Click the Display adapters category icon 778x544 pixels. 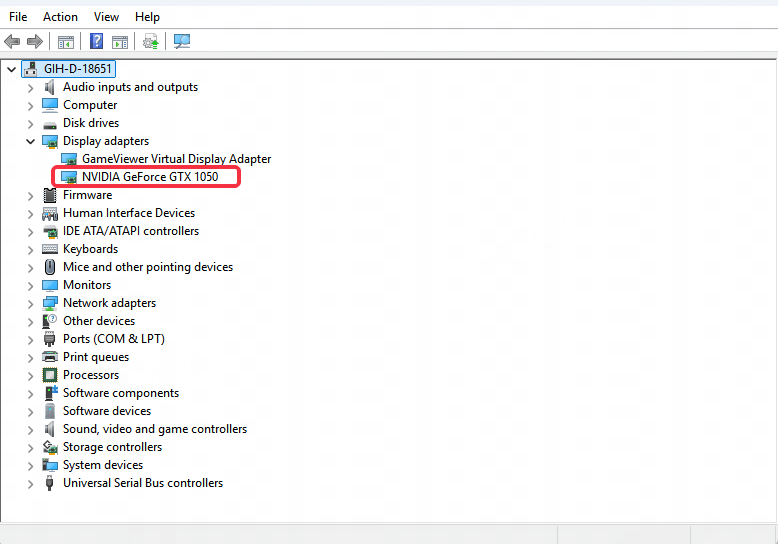(50, 141)
